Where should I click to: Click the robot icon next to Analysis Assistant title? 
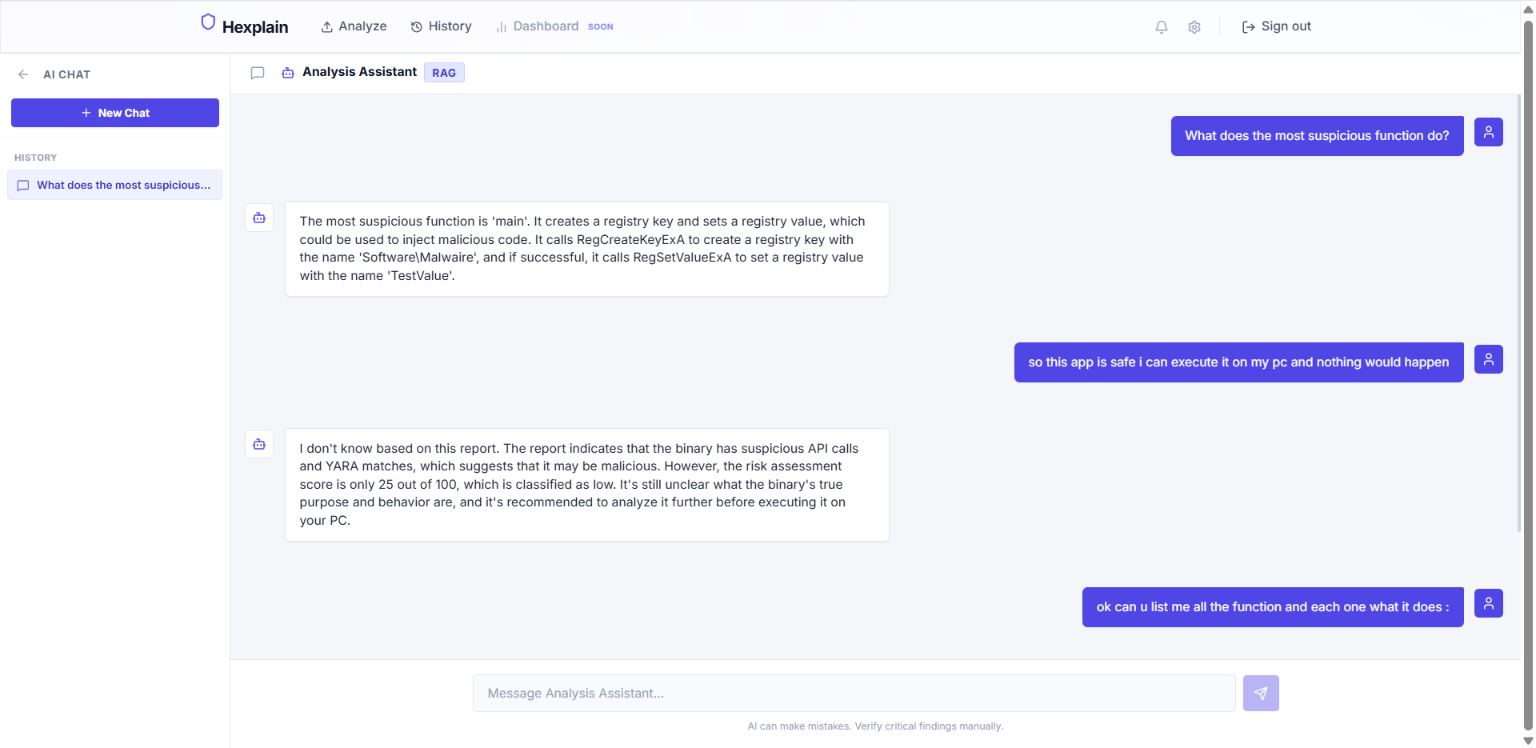[288, 73]
